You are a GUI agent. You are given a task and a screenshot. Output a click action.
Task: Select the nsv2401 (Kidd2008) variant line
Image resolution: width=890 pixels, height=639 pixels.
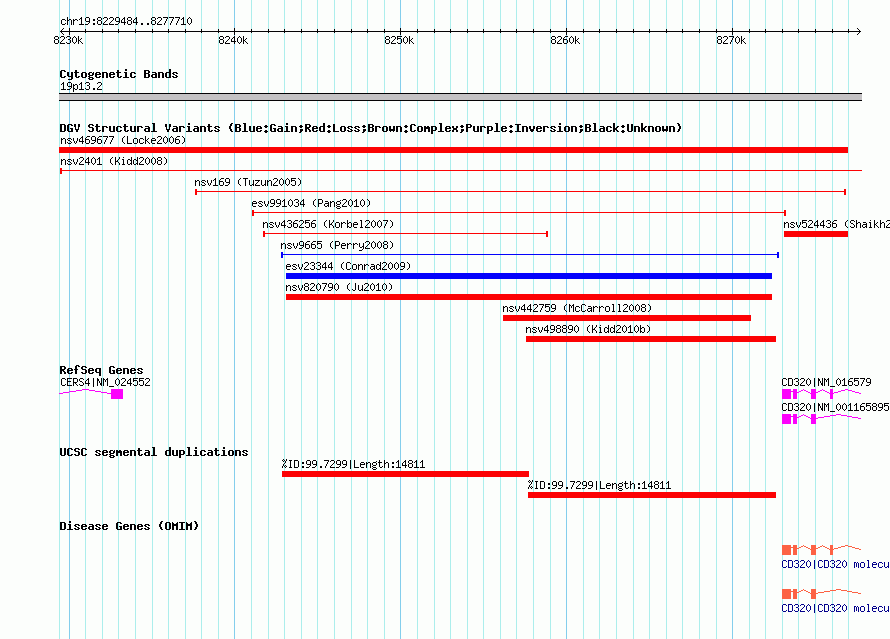(x=460, y=170)
